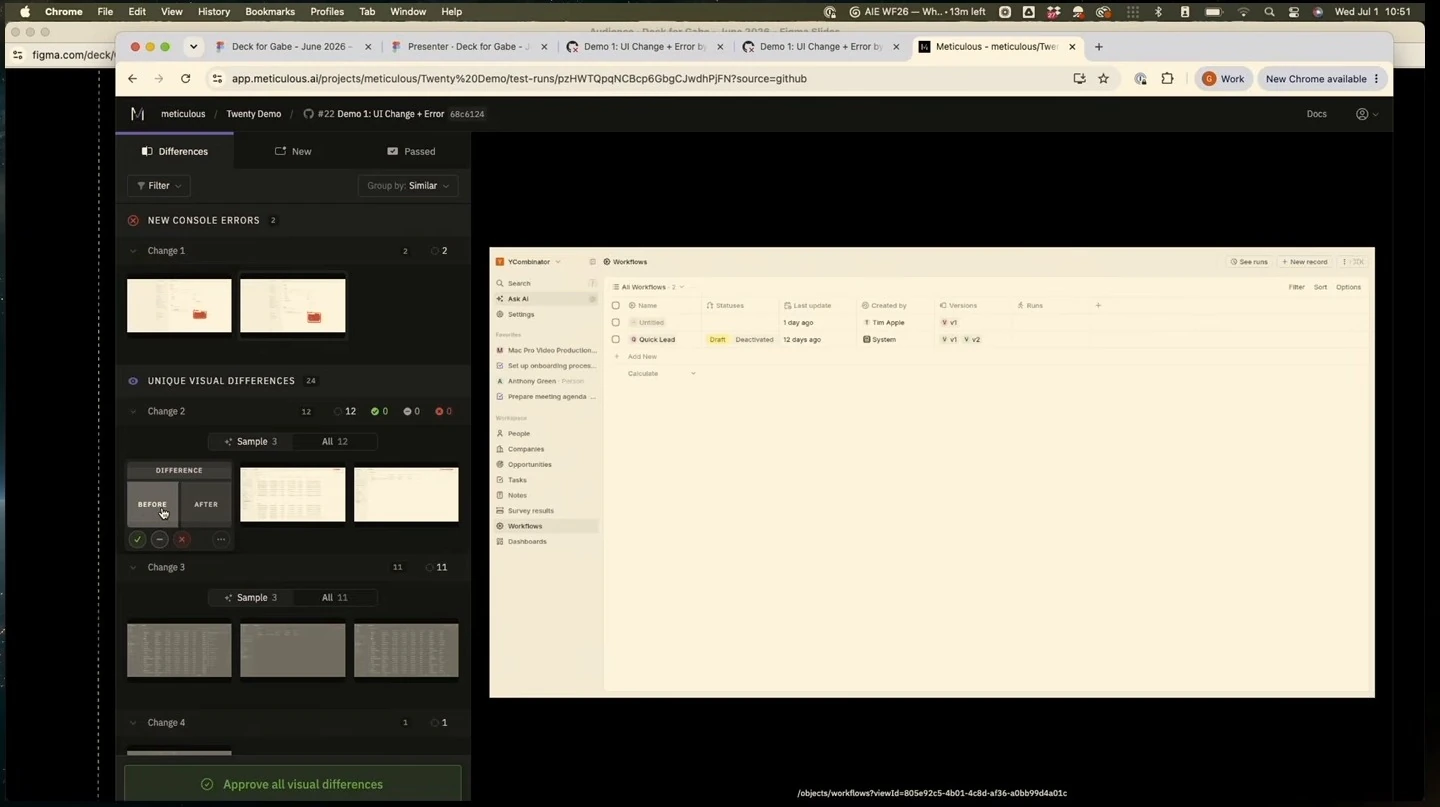Image resolution: width=1440 pixels, height=807 pixels.
Task: Switch Change 2 to All 12 view
Action: pos(335,441)
